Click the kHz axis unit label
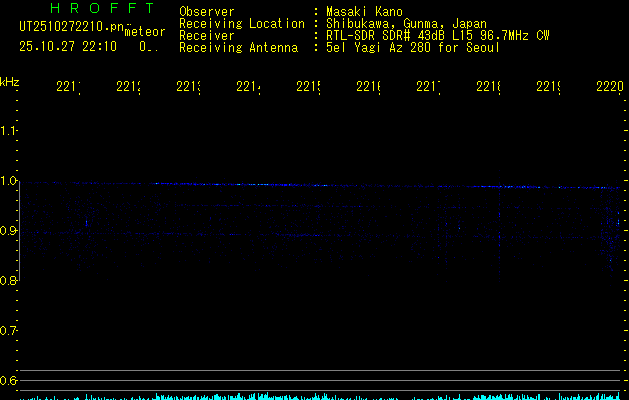The image size is (629, 400). pos(9,81)
